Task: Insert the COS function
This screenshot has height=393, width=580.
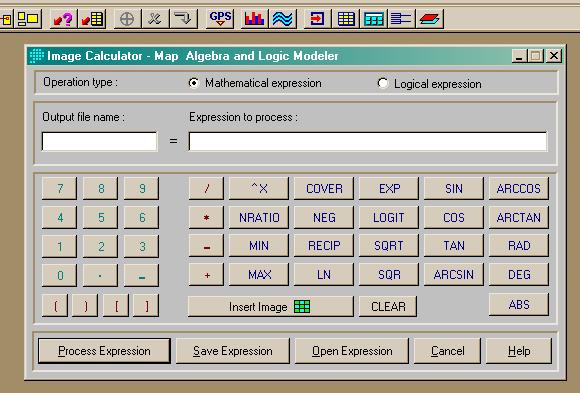Action: tap(453, 217)
